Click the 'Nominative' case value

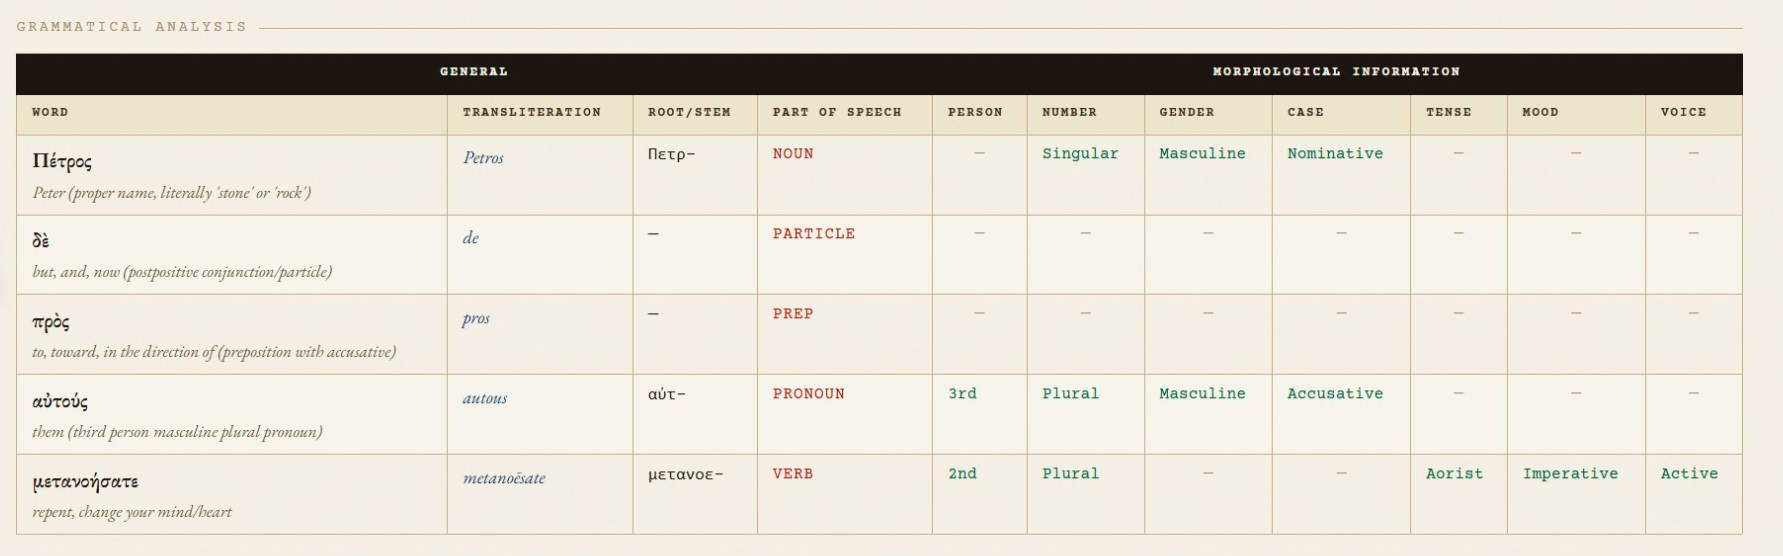(1335, 154)
